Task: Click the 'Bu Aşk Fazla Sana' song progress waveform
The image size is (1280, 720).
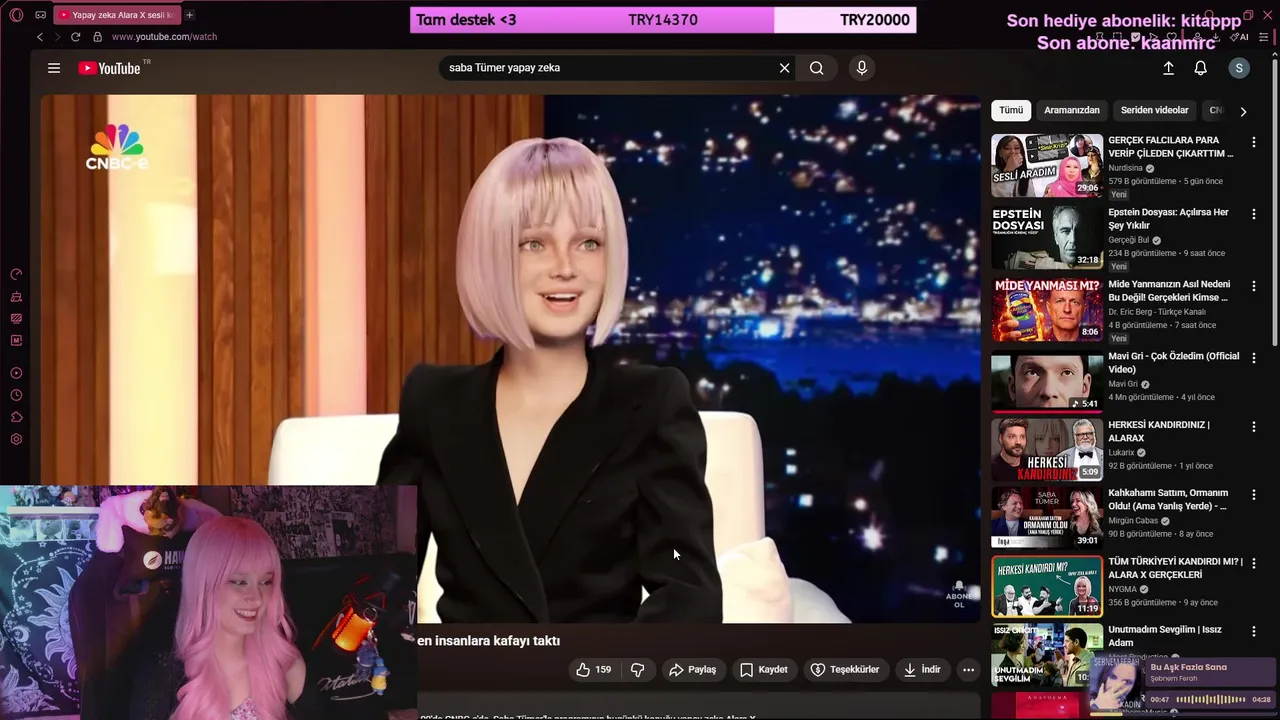Action: pos(1210,699)
